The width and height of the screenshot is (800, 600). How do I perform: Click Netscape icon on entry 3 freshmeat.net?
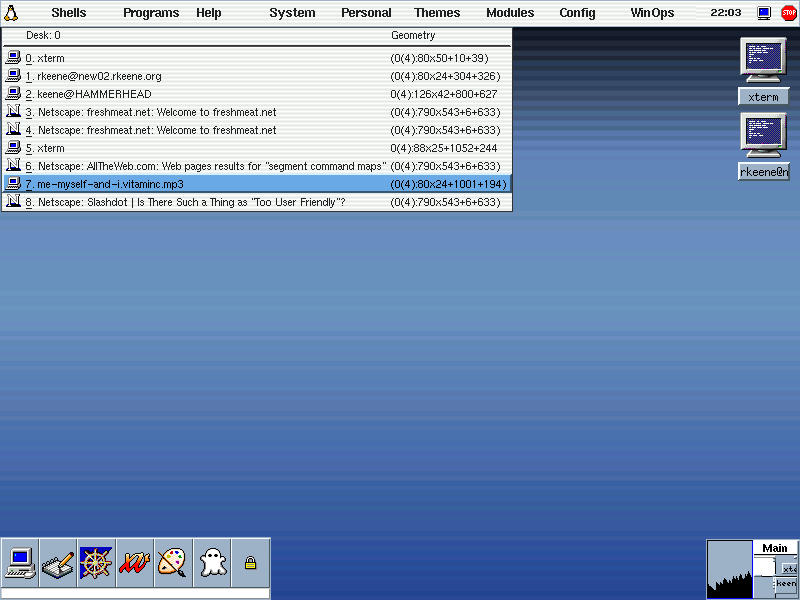[13, 112]
